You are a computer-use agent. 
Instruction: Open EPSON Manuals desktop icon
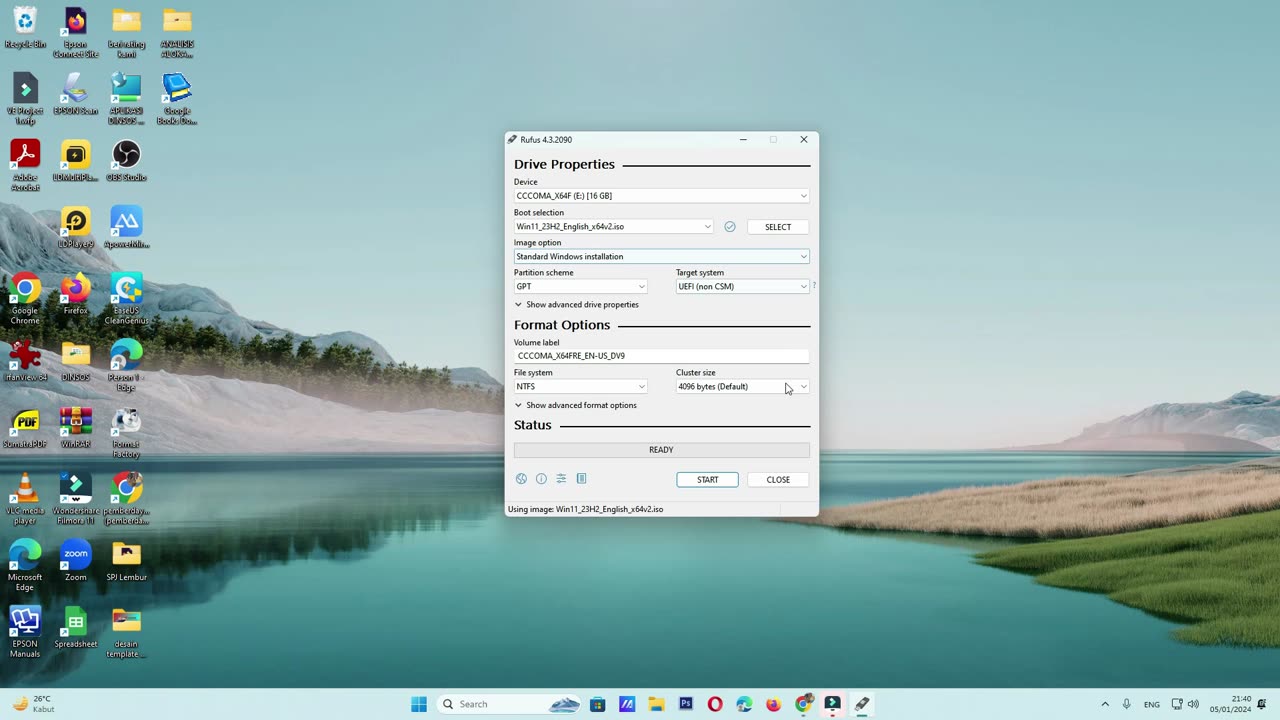[x=25, y=632]
